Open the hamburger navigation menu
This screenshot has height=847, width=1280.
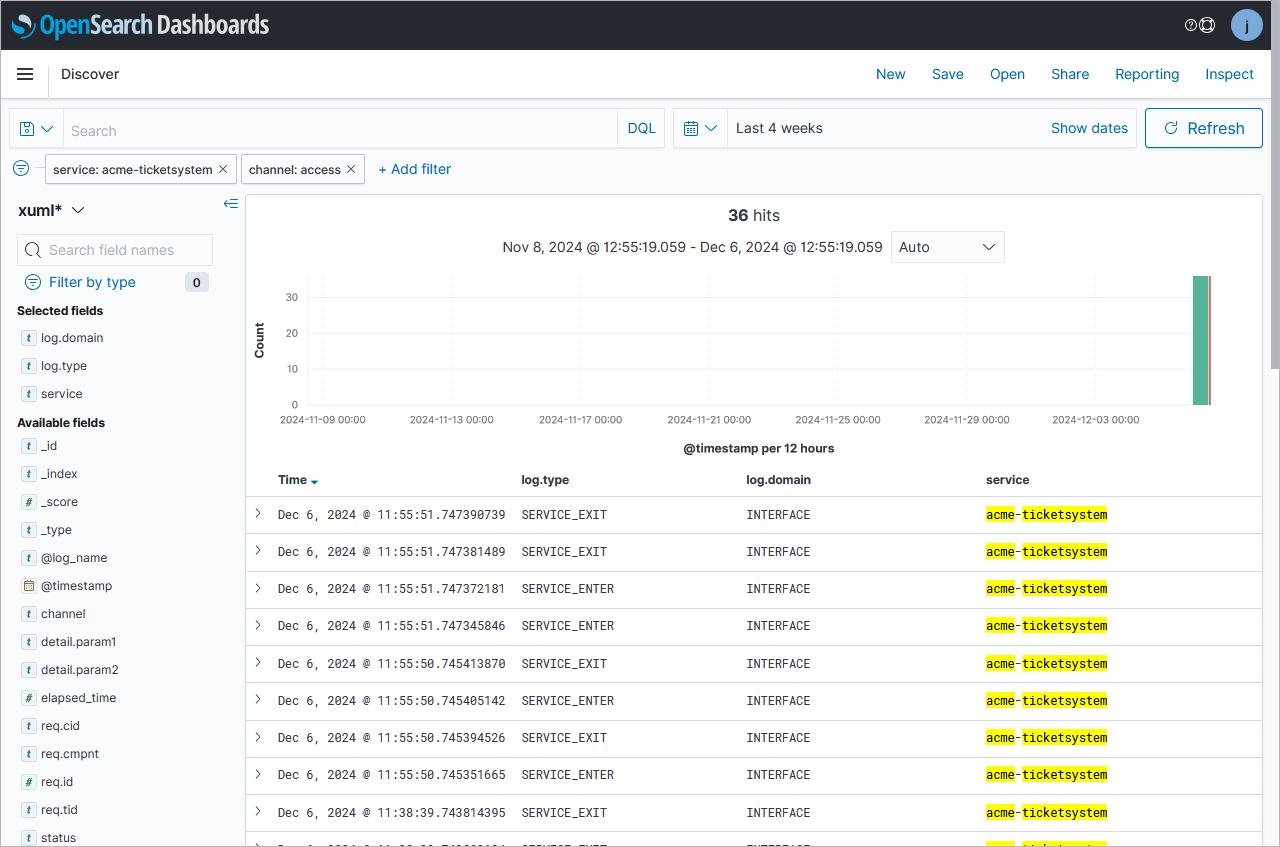(25, 74)
